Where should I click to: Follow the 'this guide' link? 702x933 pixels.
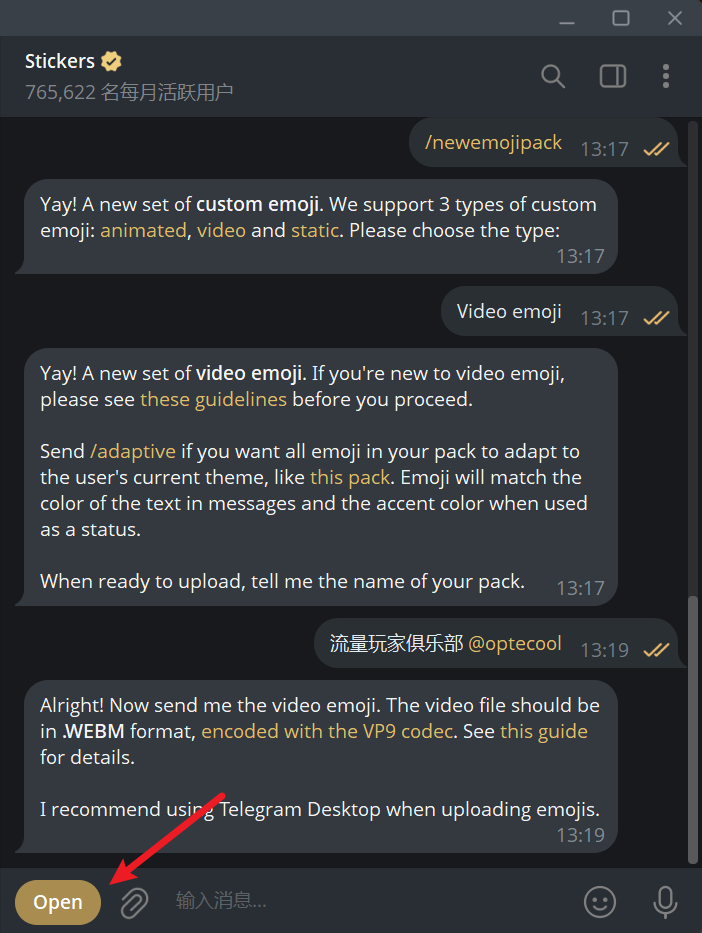[x=544, y=731]
